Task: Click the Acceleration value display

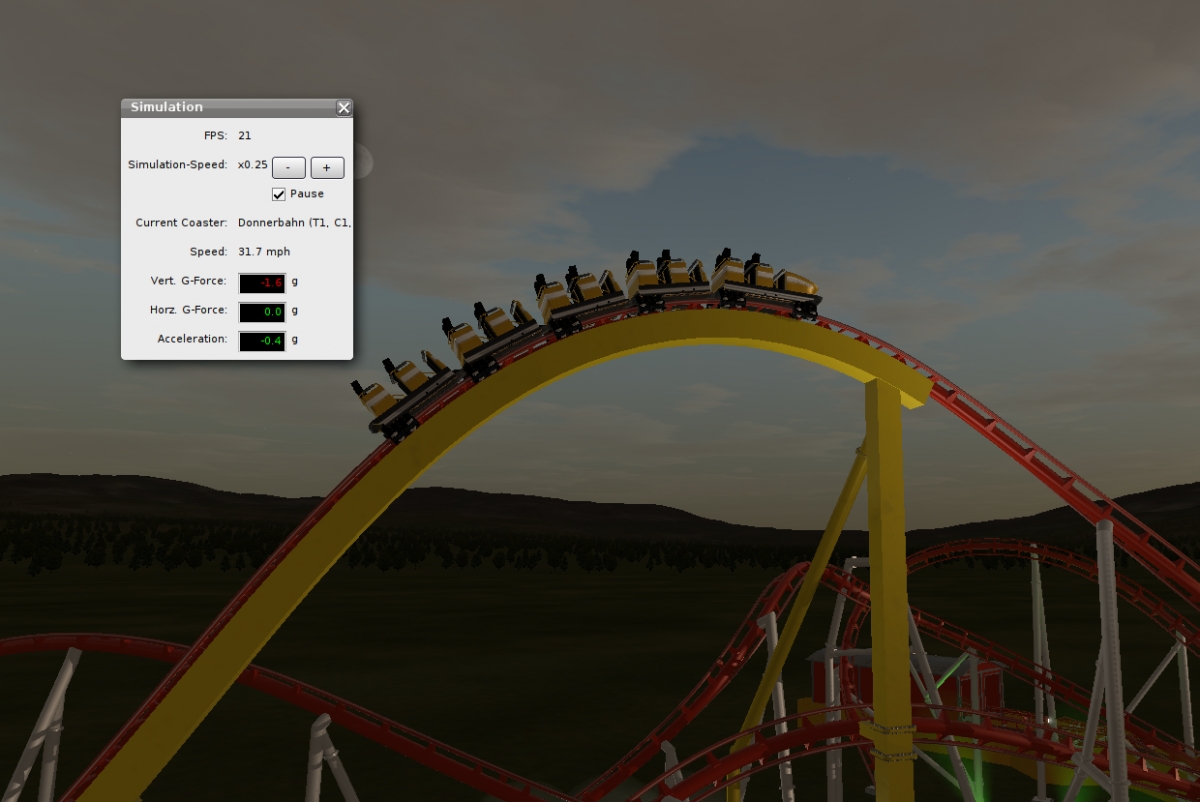Action: 262,341
